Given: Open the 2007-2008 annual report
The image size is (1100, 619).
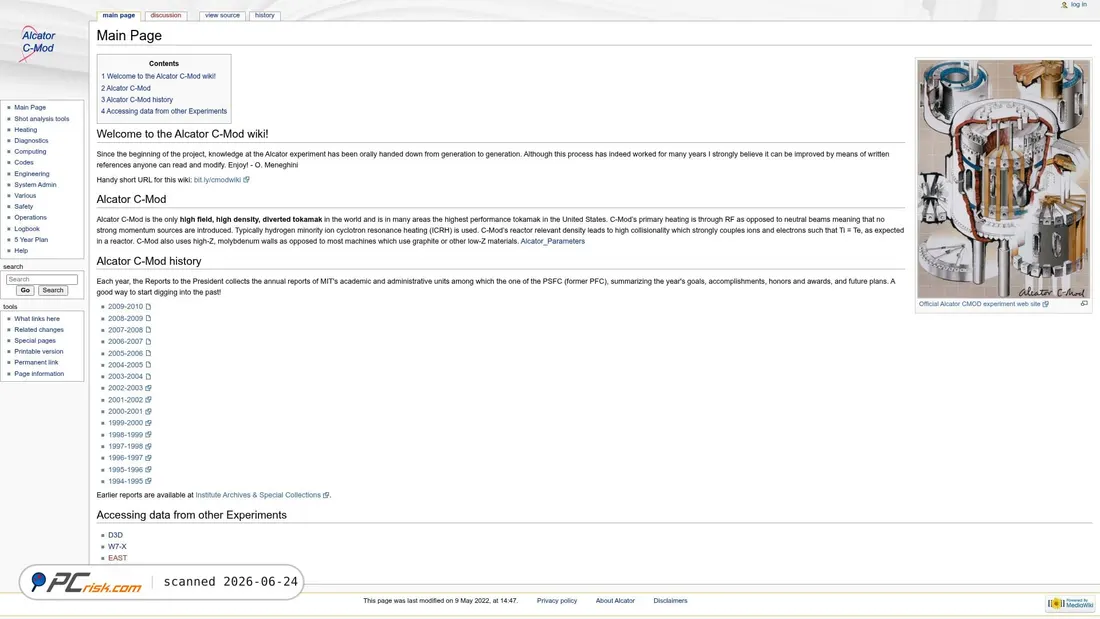Looking at the screenshot, I should coord(125,330).
